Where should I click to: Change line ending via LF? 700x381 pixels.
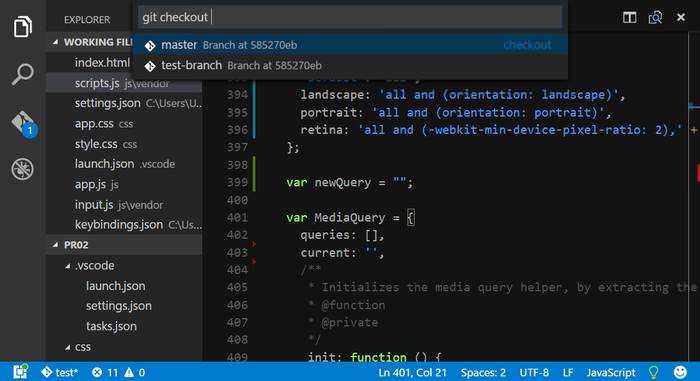568,373
